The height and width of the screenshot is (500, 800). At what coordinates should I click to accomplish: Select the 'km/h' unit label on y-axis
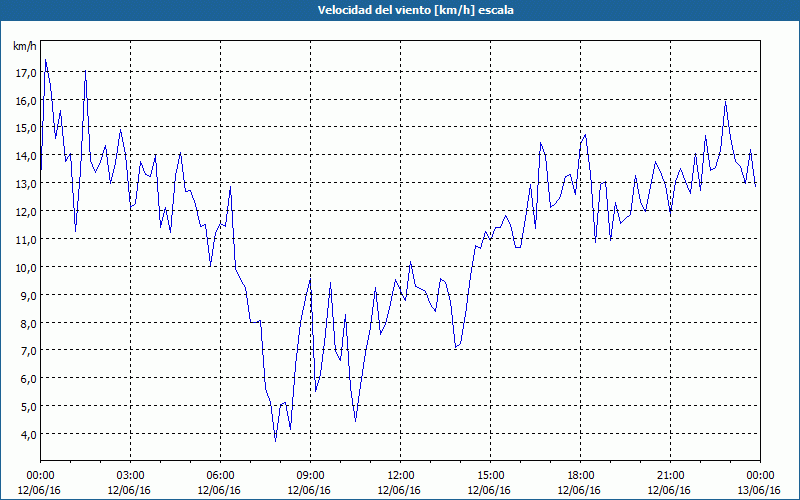25,46
